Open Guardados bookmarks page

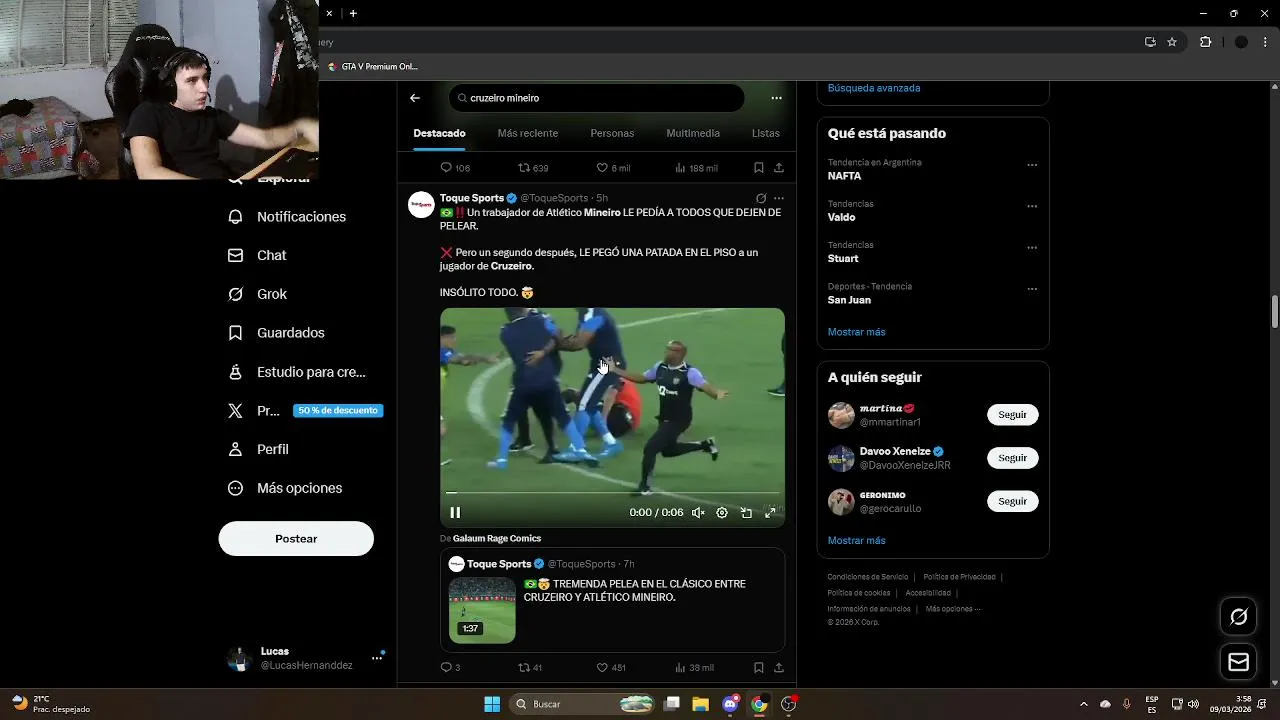277,333
